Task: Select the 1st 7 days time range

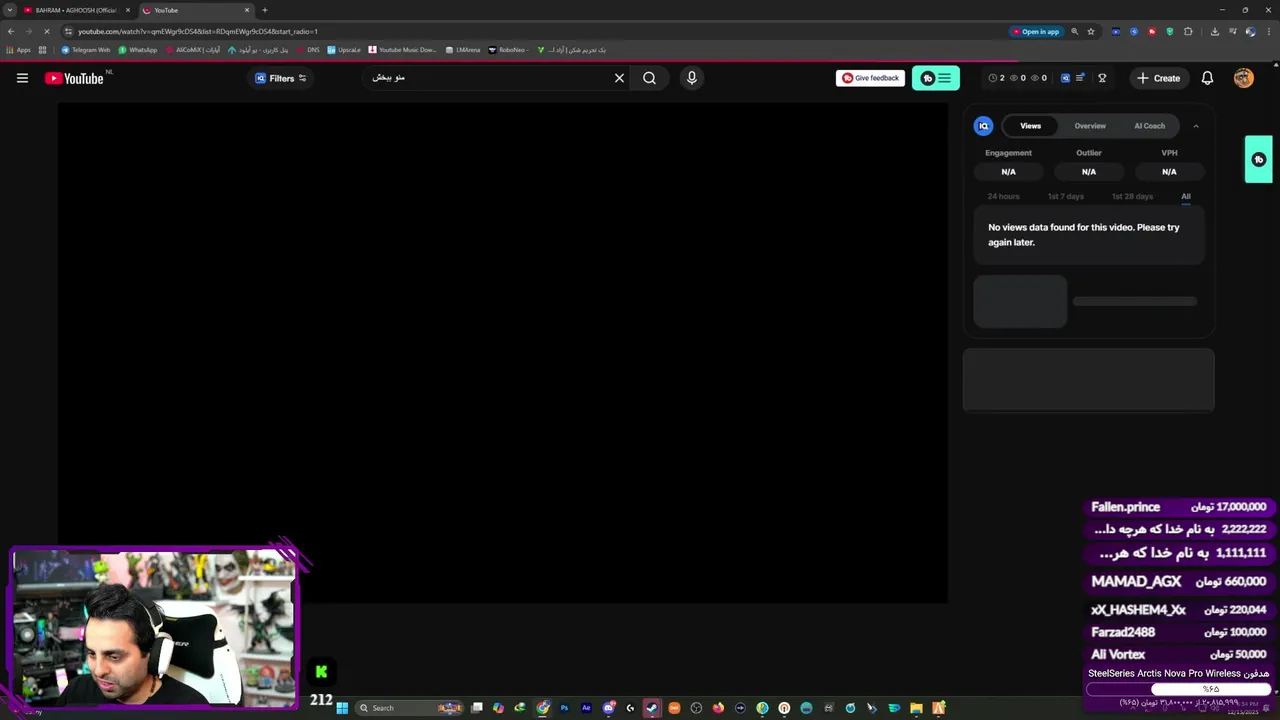Action: click(1065, 196)
